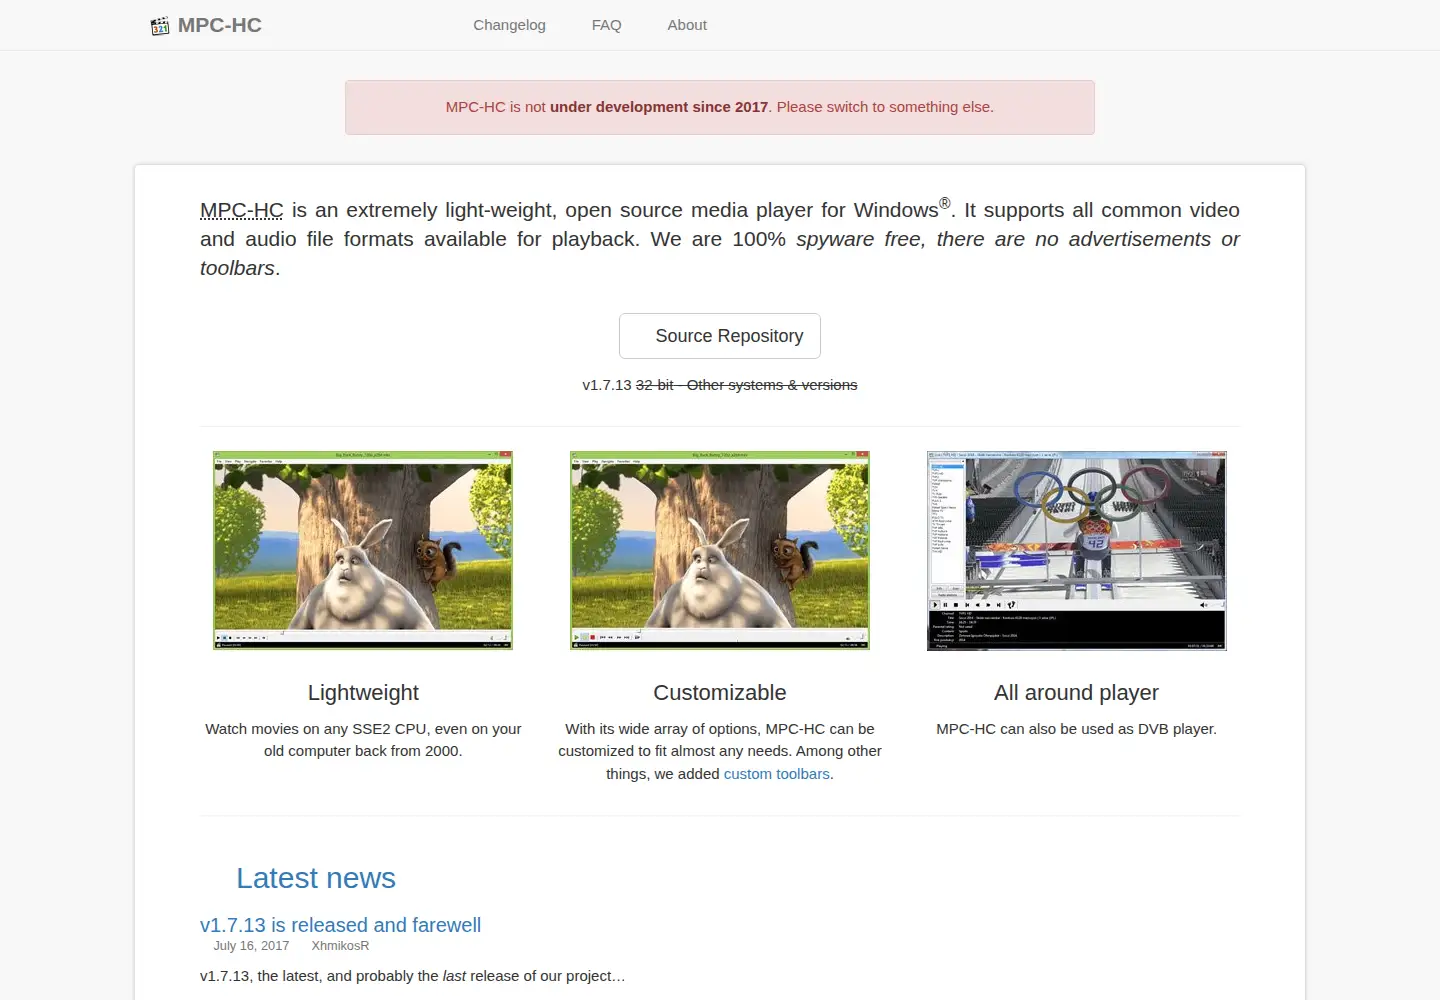This screenshot has height=1000, width=1440.
Task: Click the MPC-HC abbreviation in intro text
Action: point(242,210)
